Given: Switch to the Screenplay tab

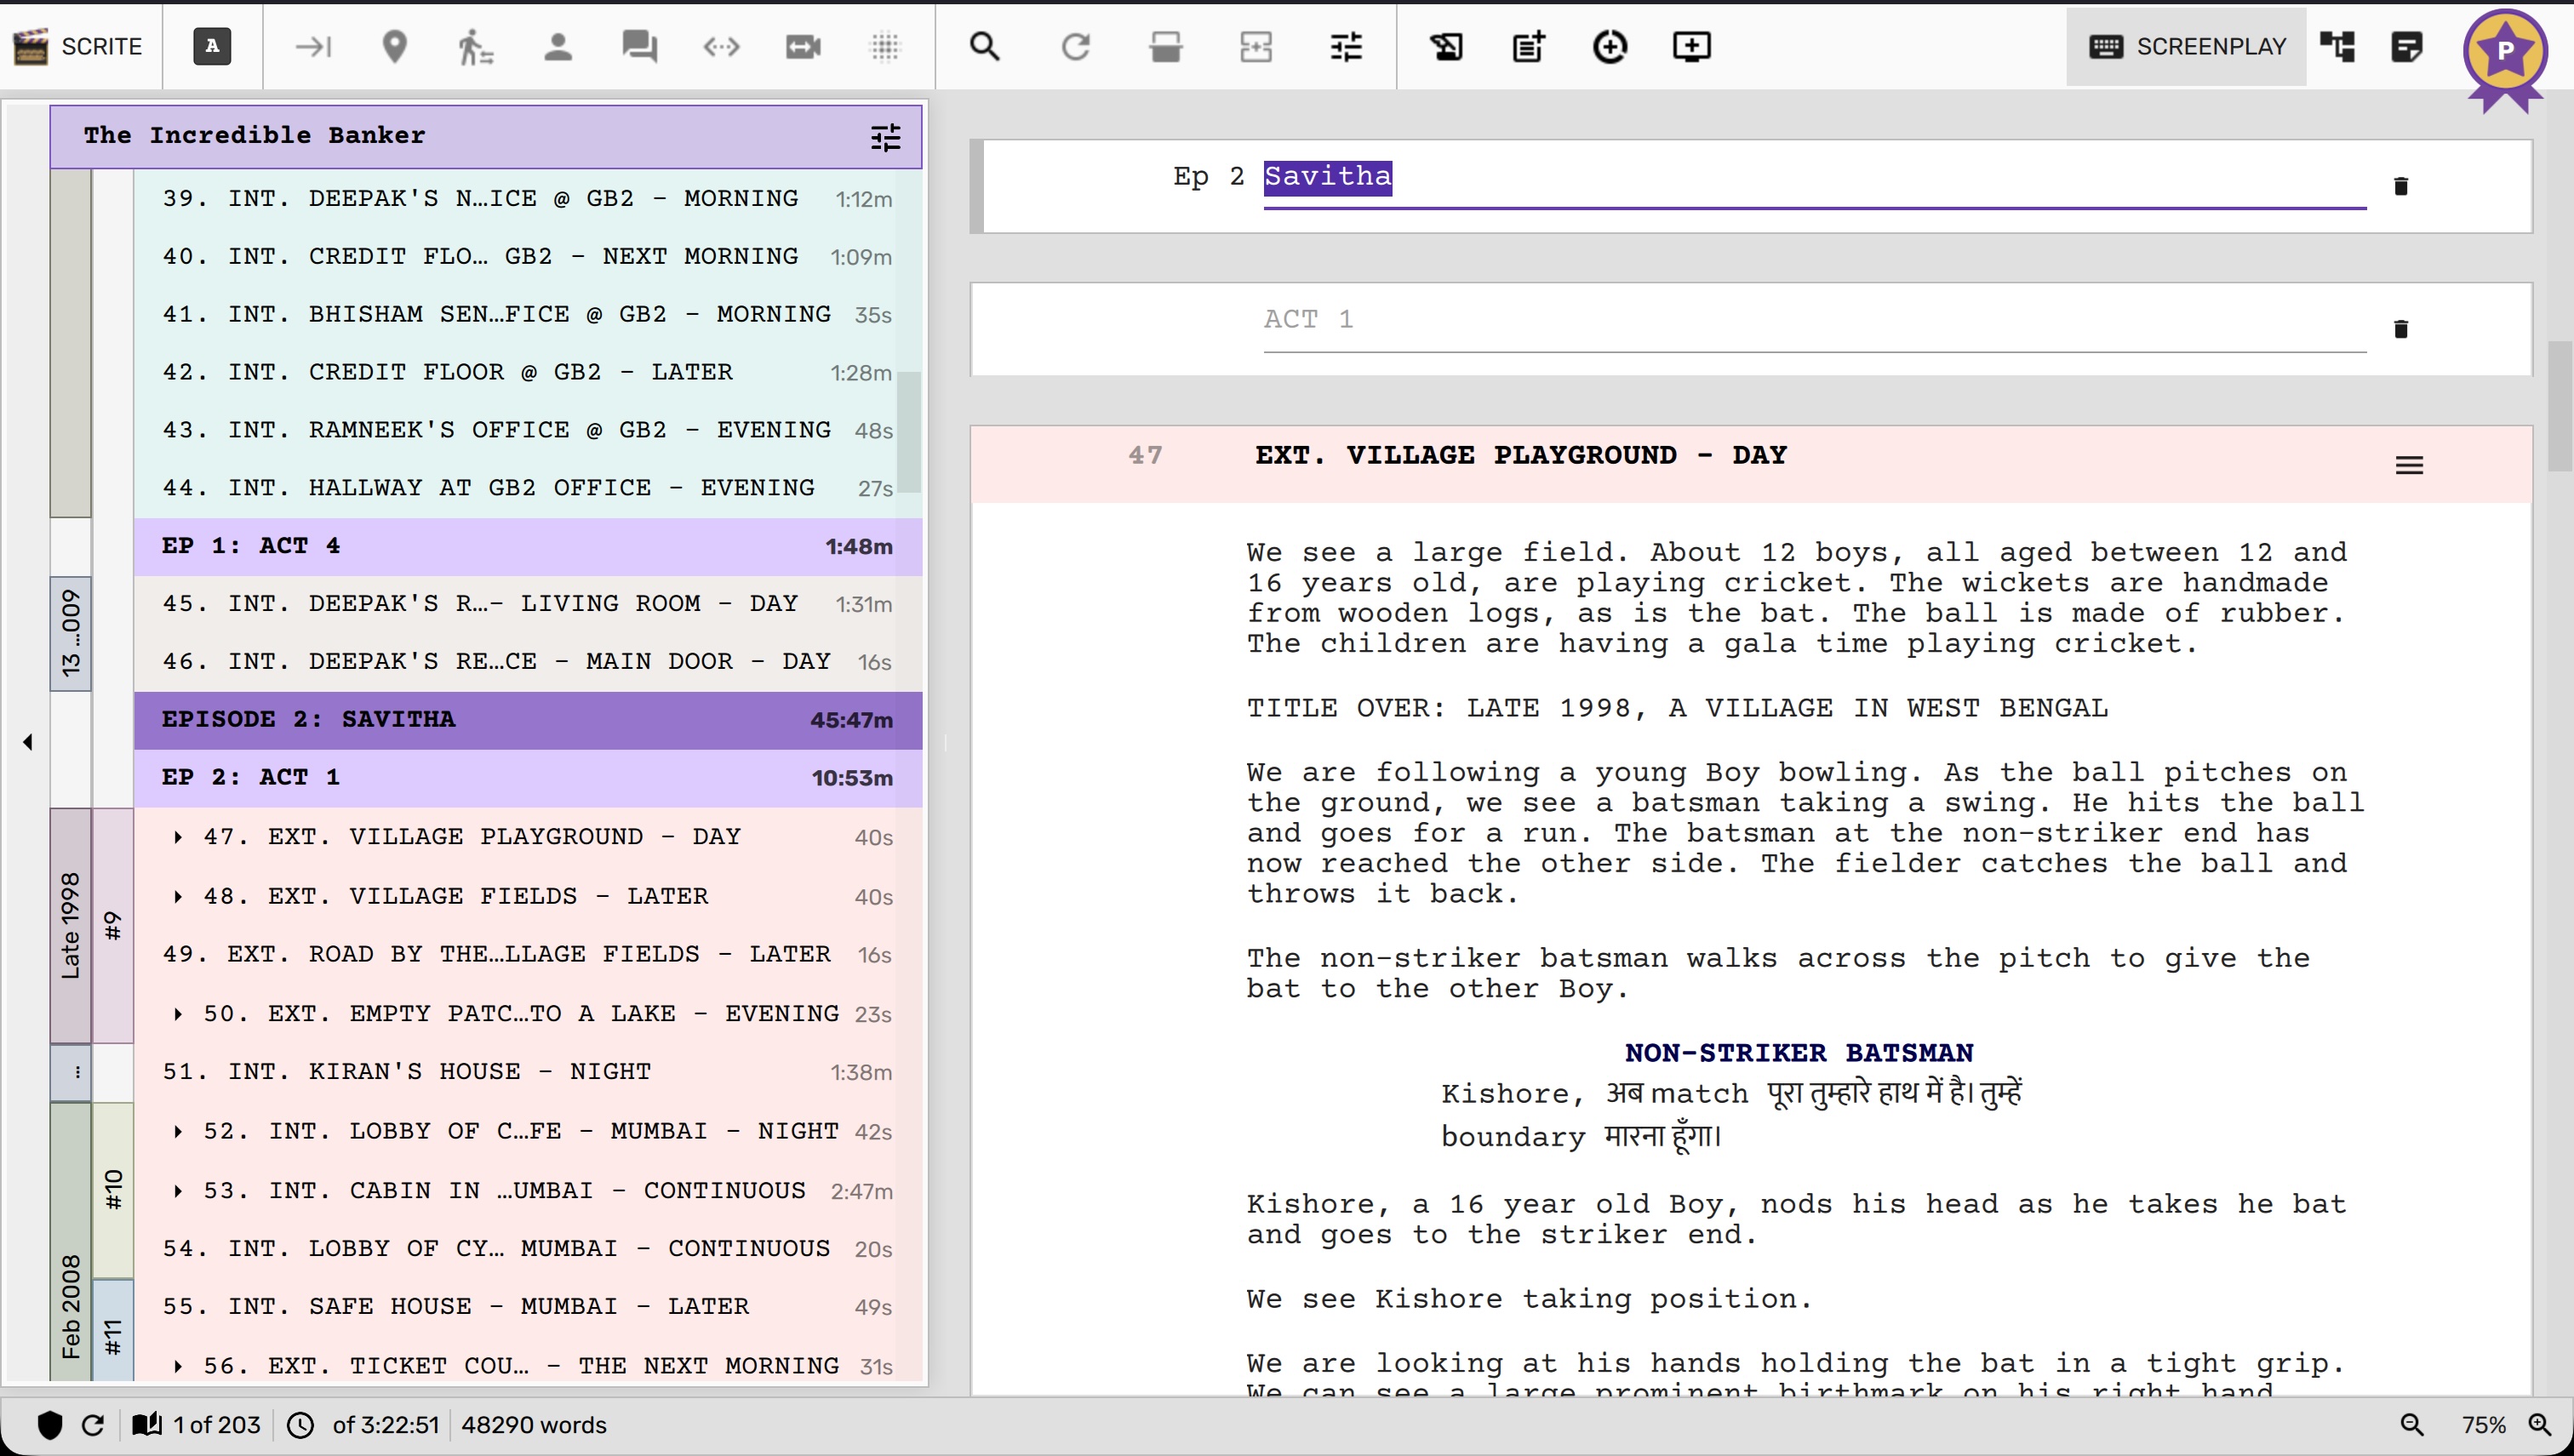Looking at the screenshot, I should 2188,46.
